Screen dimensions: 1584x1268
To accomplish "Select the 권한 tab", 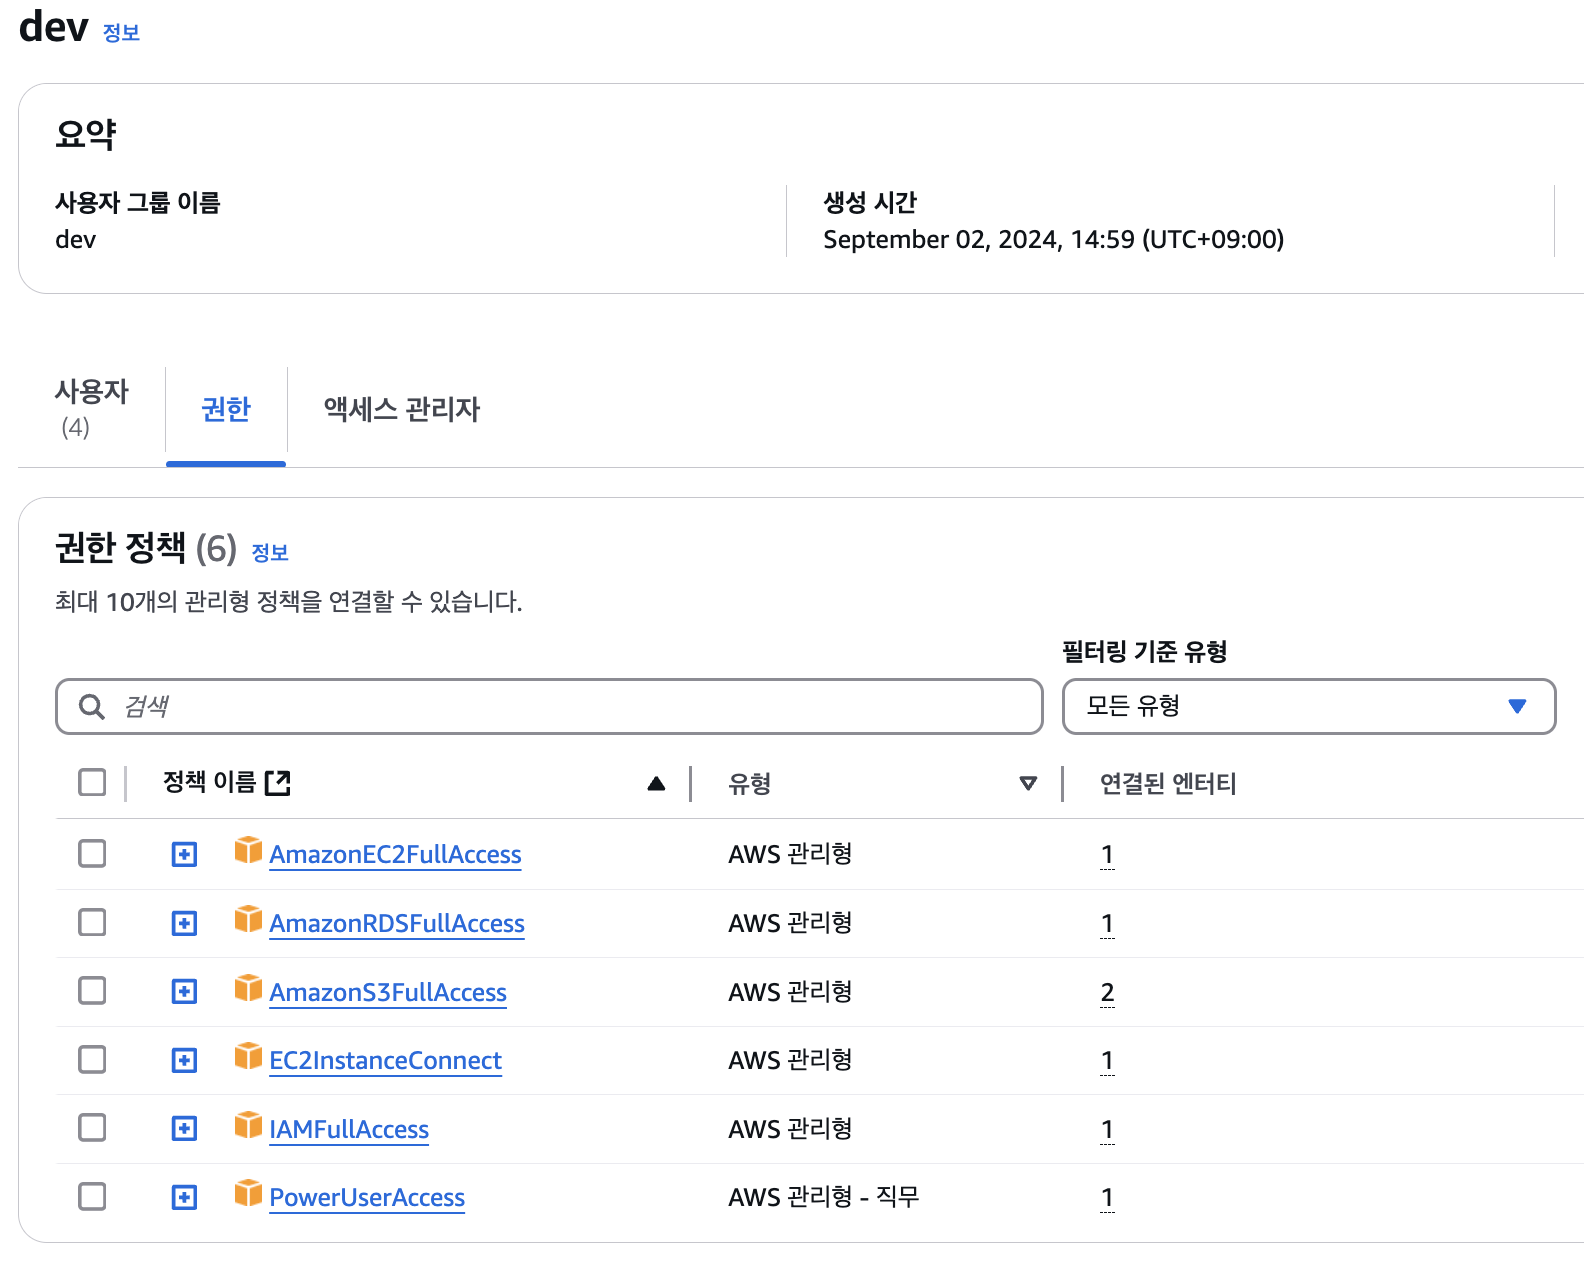I will 226,410.
